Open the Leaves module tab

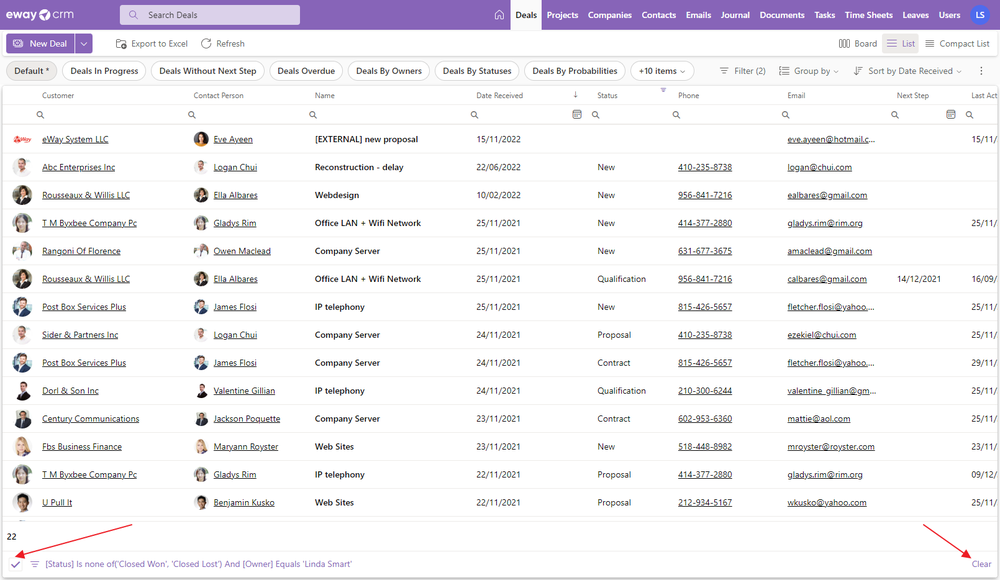pyautogui.click(x=915, y=15)
